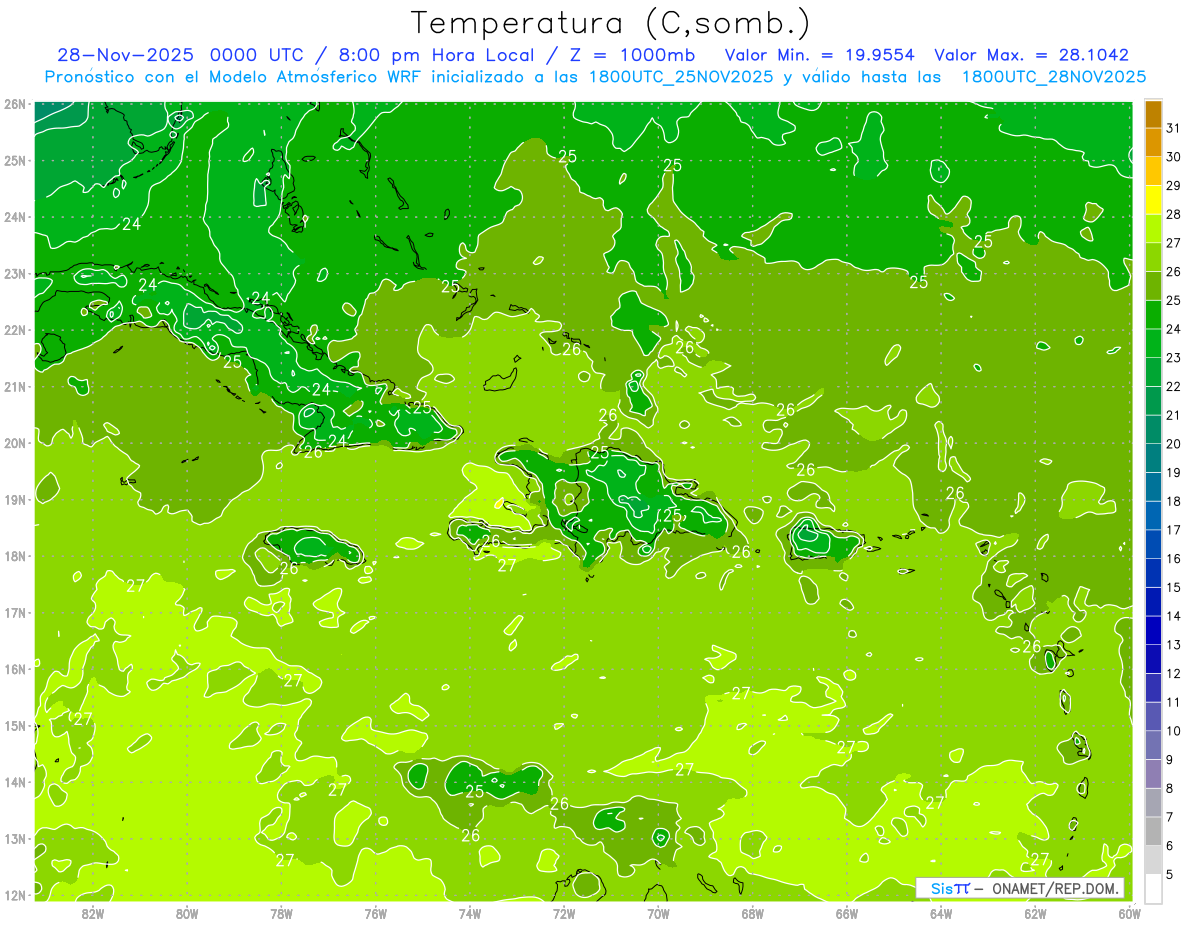Click the 20N latitude axis label
Screen dimensions: 1200x927
(14, 443)
